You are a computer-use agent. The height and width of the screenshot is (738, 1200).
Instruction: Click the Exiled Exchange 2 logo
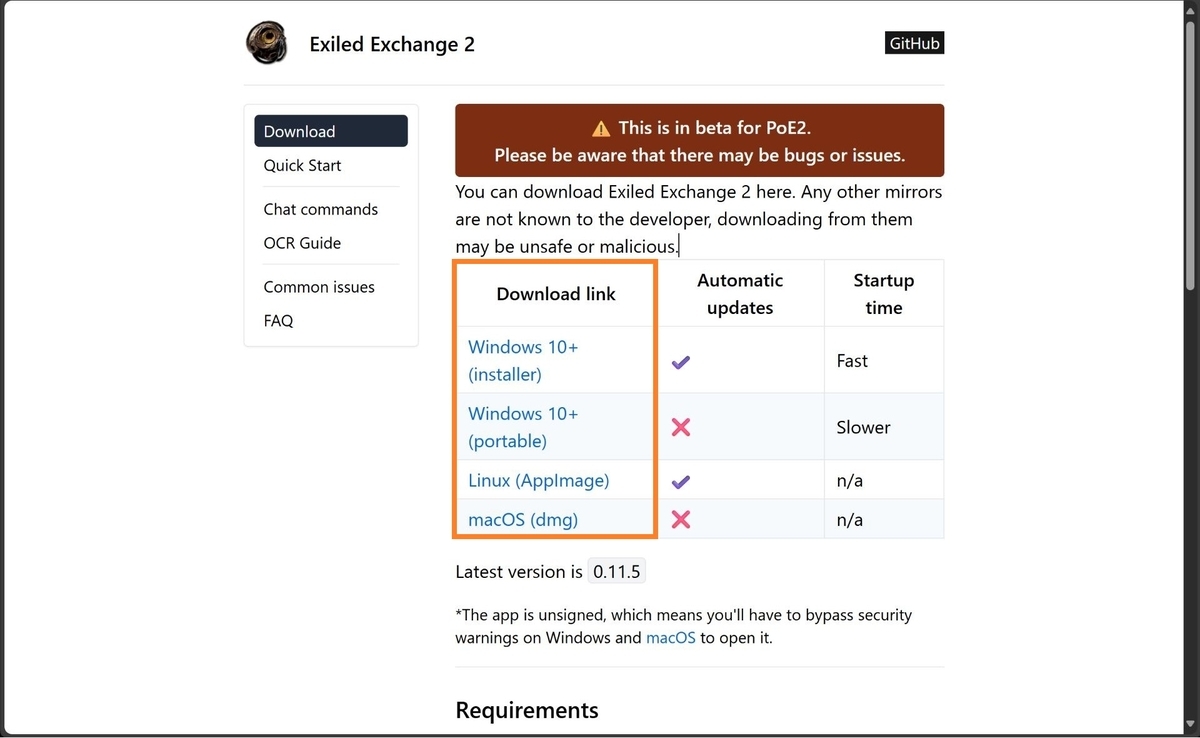[266, 43]
